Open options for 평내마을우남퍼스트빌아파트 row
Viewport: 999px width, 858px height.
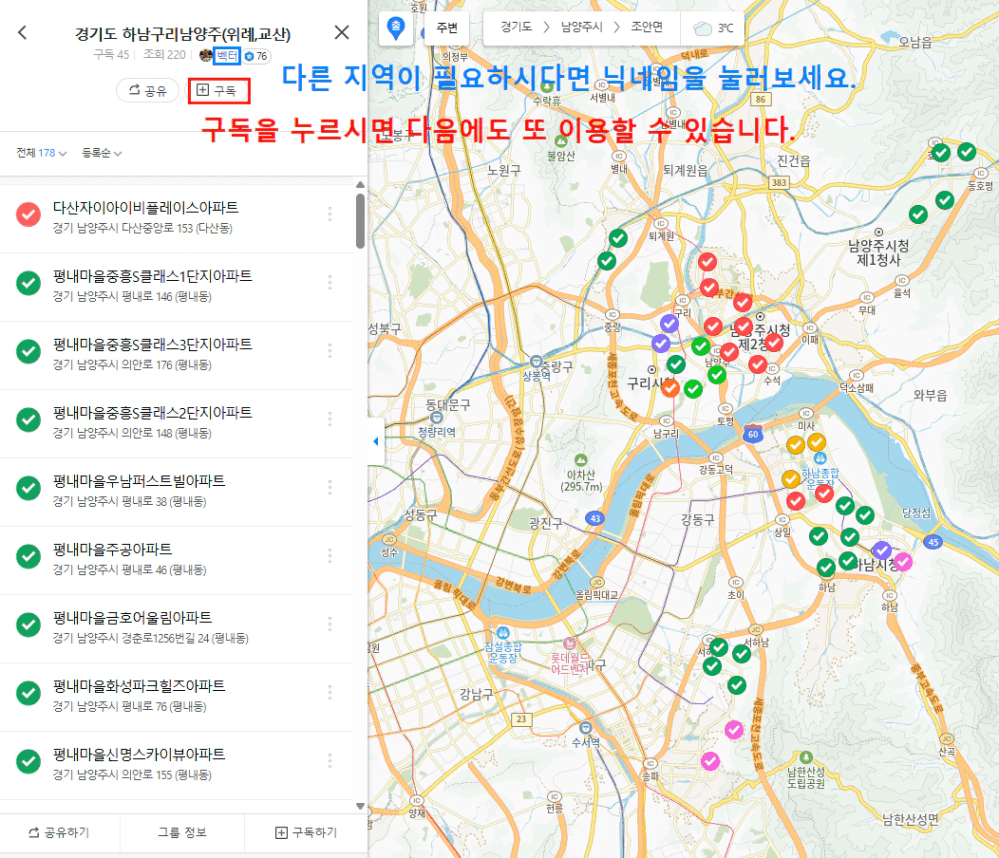[x=329, y=487]
